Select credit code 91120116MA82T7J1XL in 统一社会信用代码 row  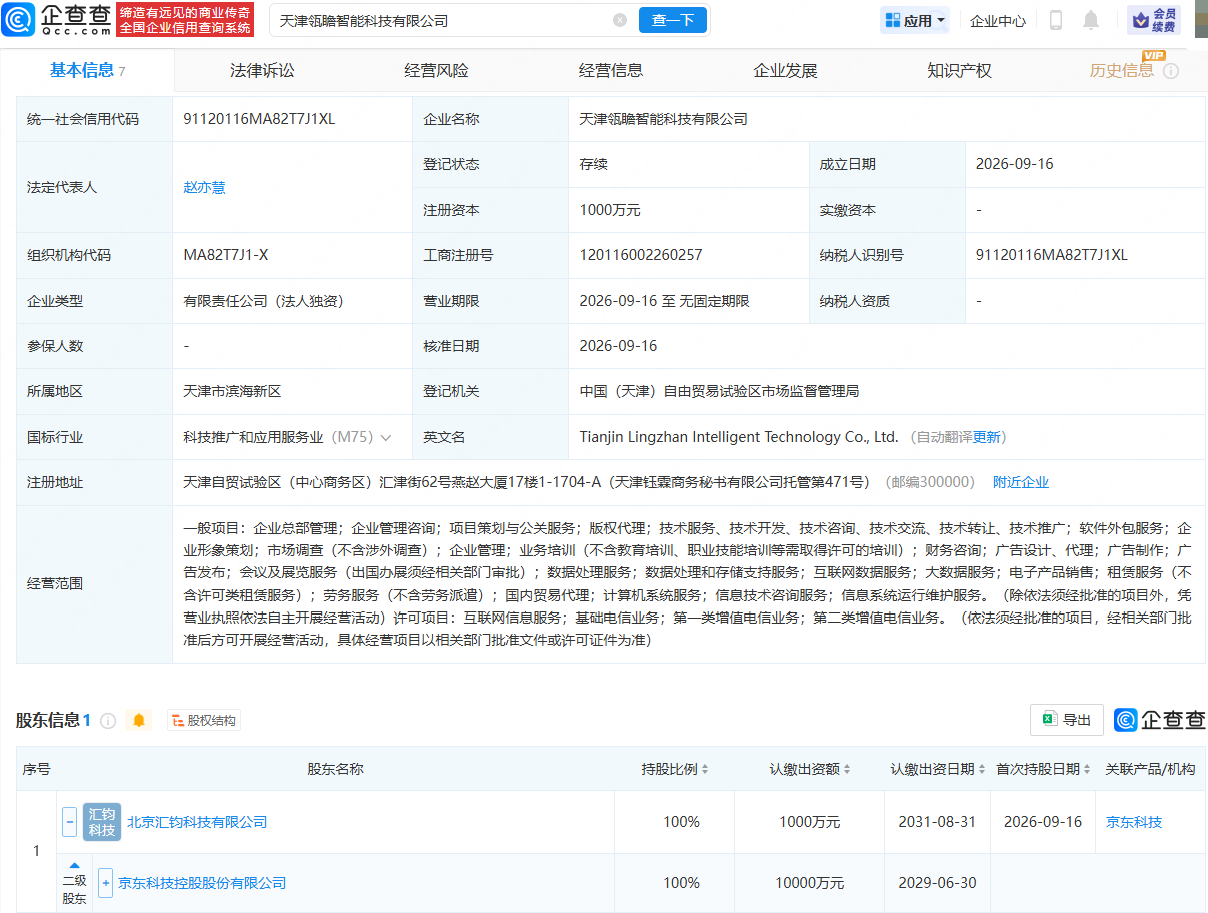tap(259, 119)
